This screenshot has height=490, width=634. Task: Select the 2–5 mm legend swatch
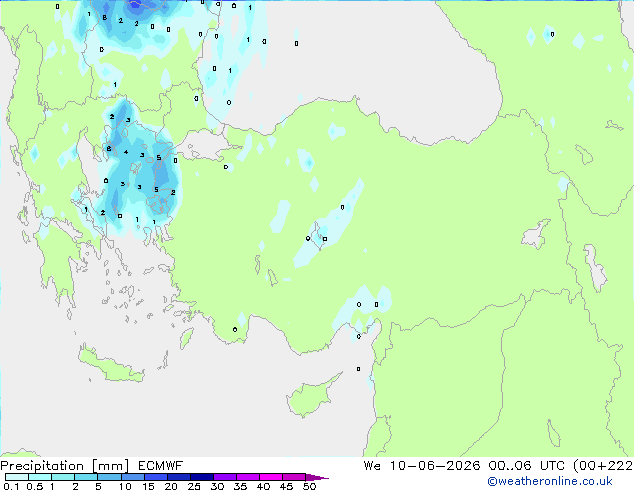(86, 477)
